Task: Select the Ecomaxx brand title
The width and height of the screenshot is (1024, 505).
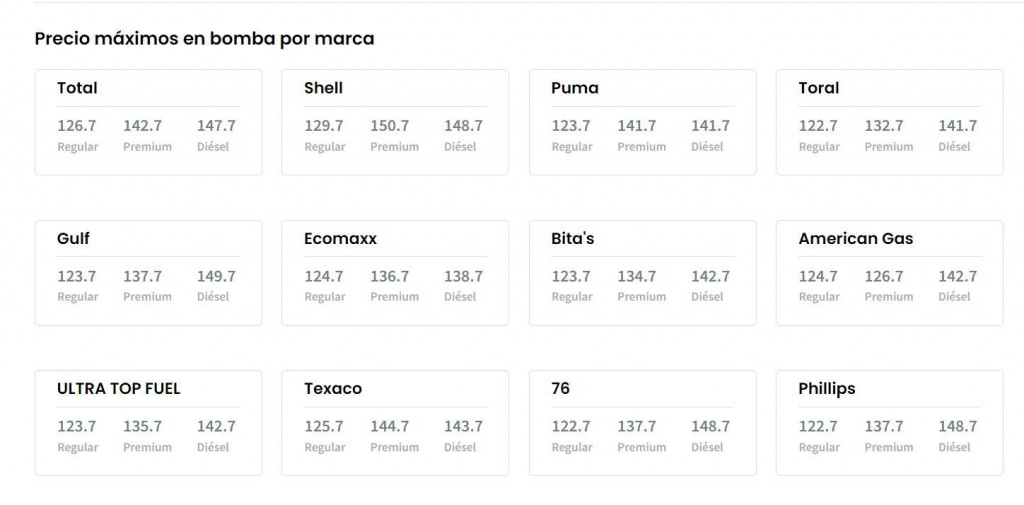Action: (x=340, y=238)
